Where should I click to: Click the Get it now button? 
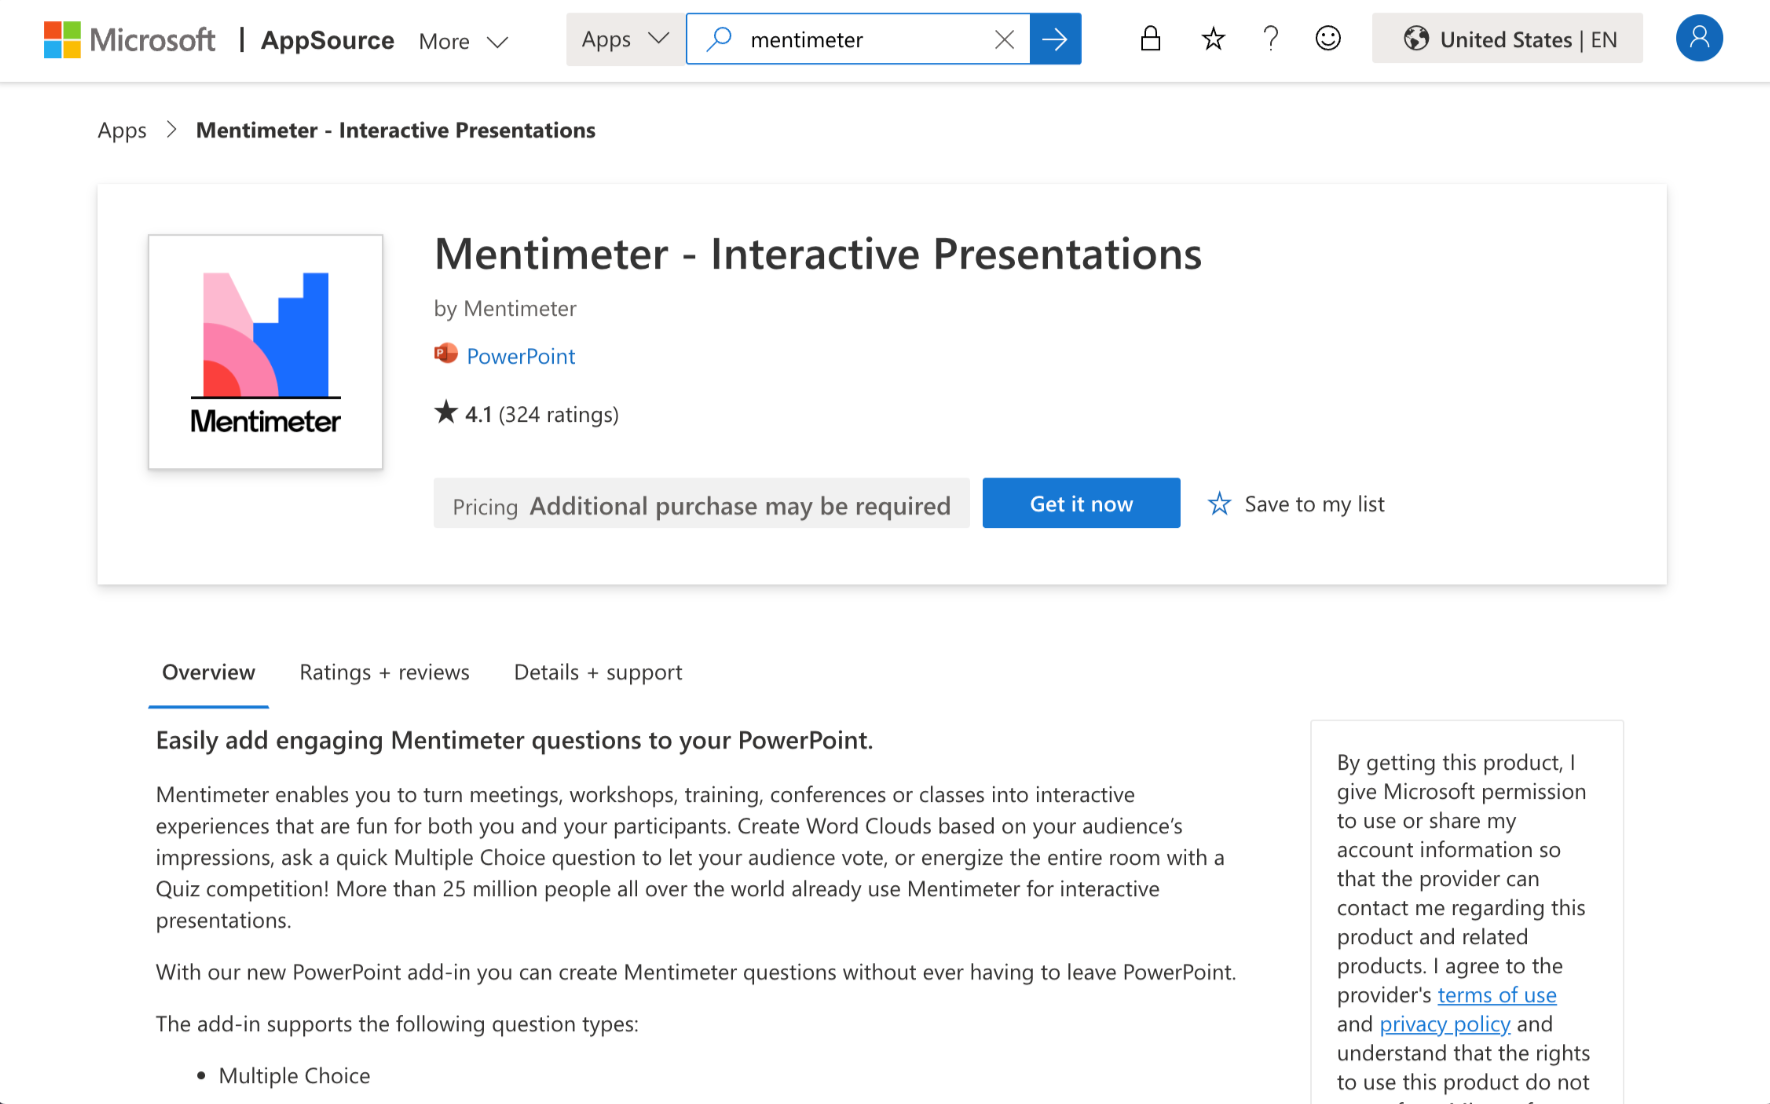point(1081,503)
